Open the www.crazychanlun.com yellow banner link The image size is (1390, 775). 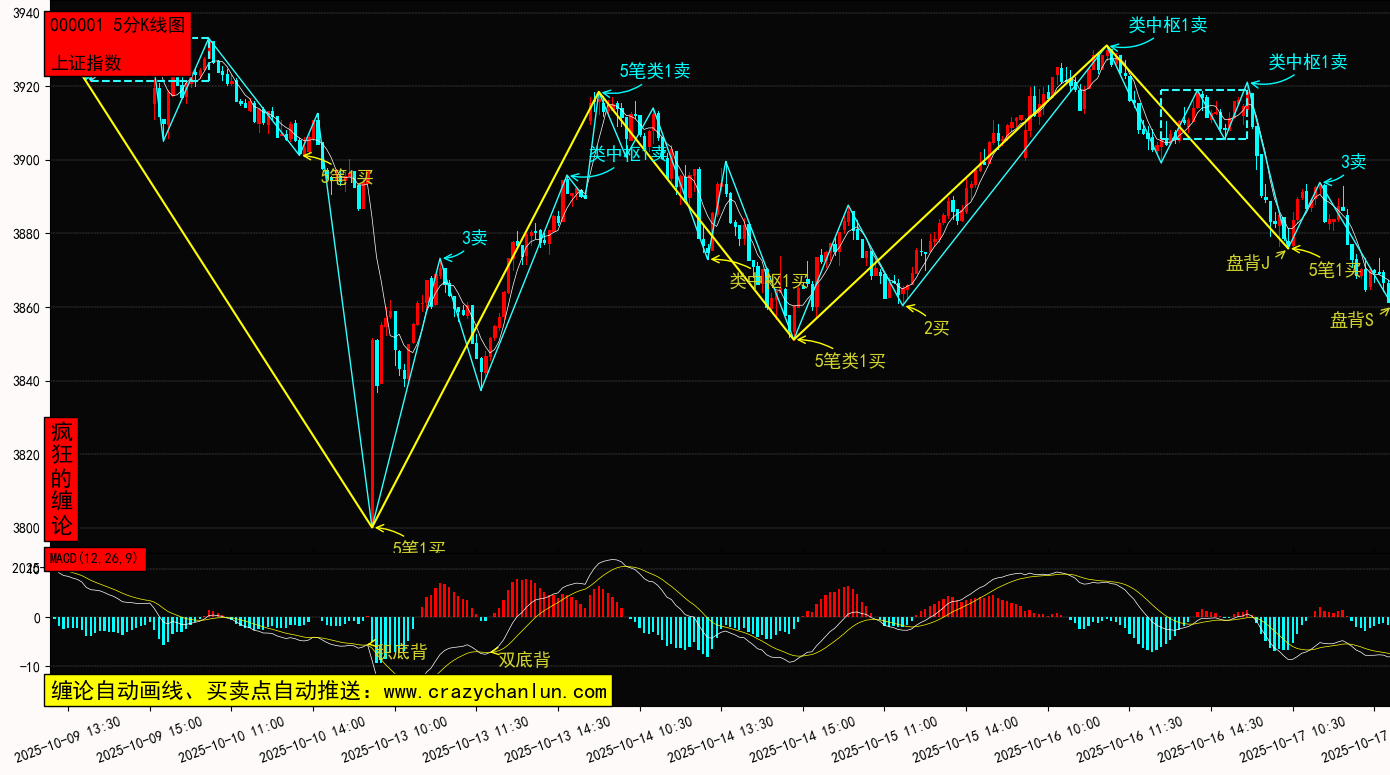[328, 691]
